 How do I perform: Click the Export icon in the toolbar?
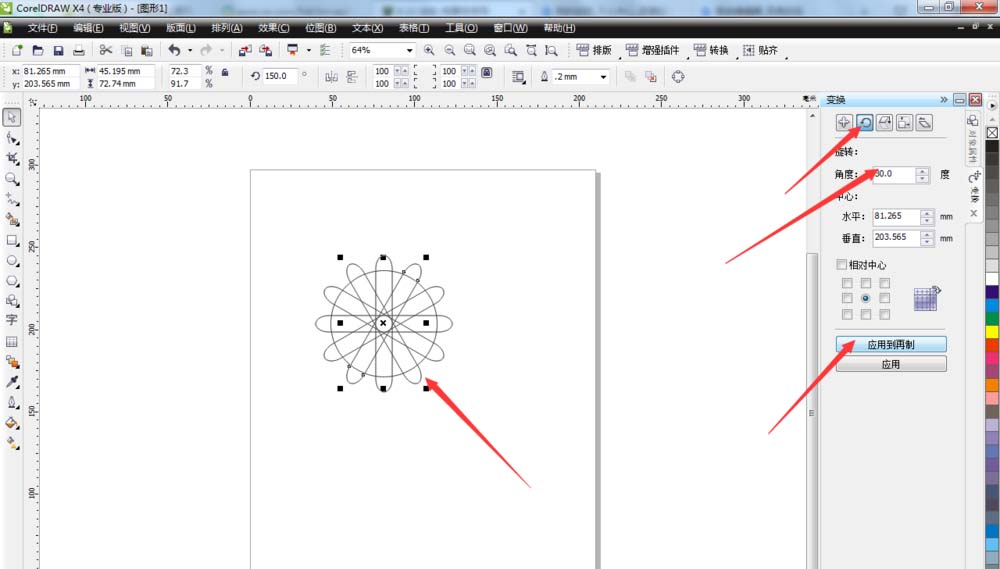(266, 50)
